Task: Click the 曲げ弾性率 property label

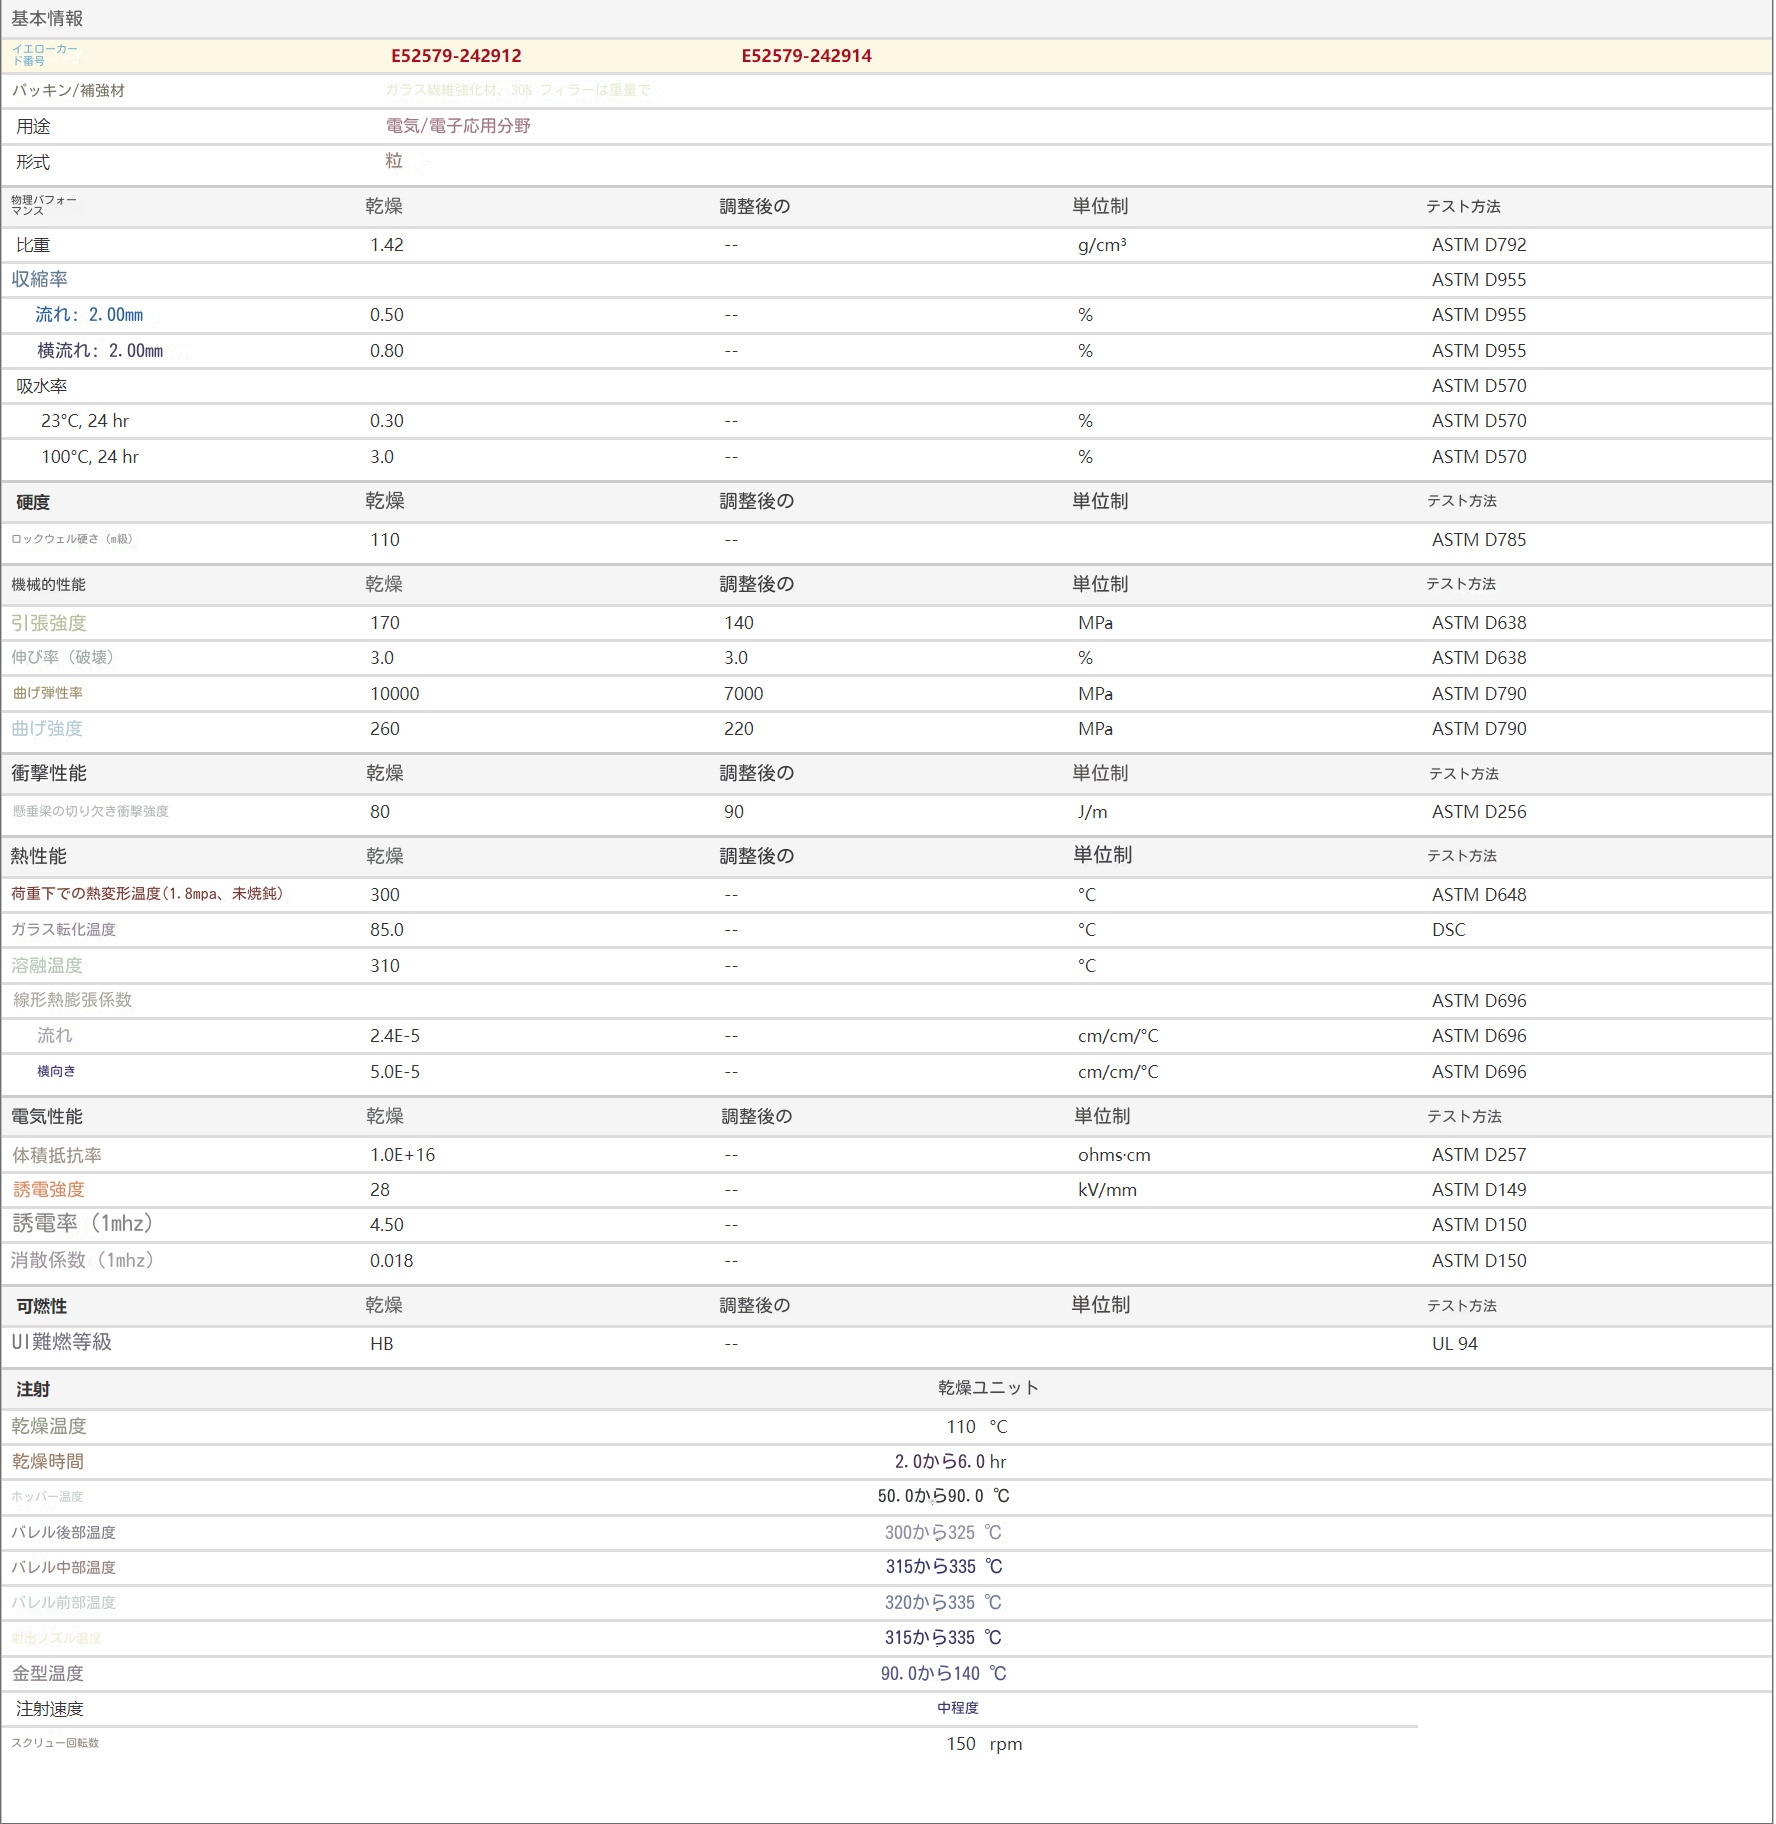Action: point(48,693)
